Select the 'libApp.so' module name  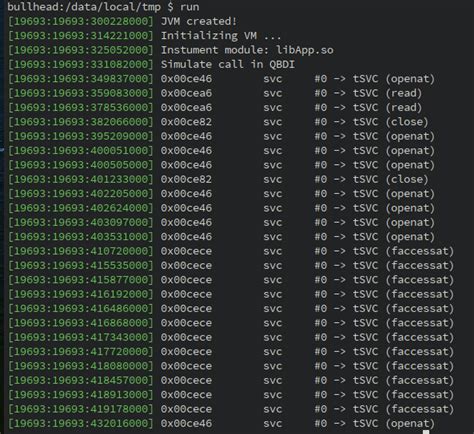[305, 50]
